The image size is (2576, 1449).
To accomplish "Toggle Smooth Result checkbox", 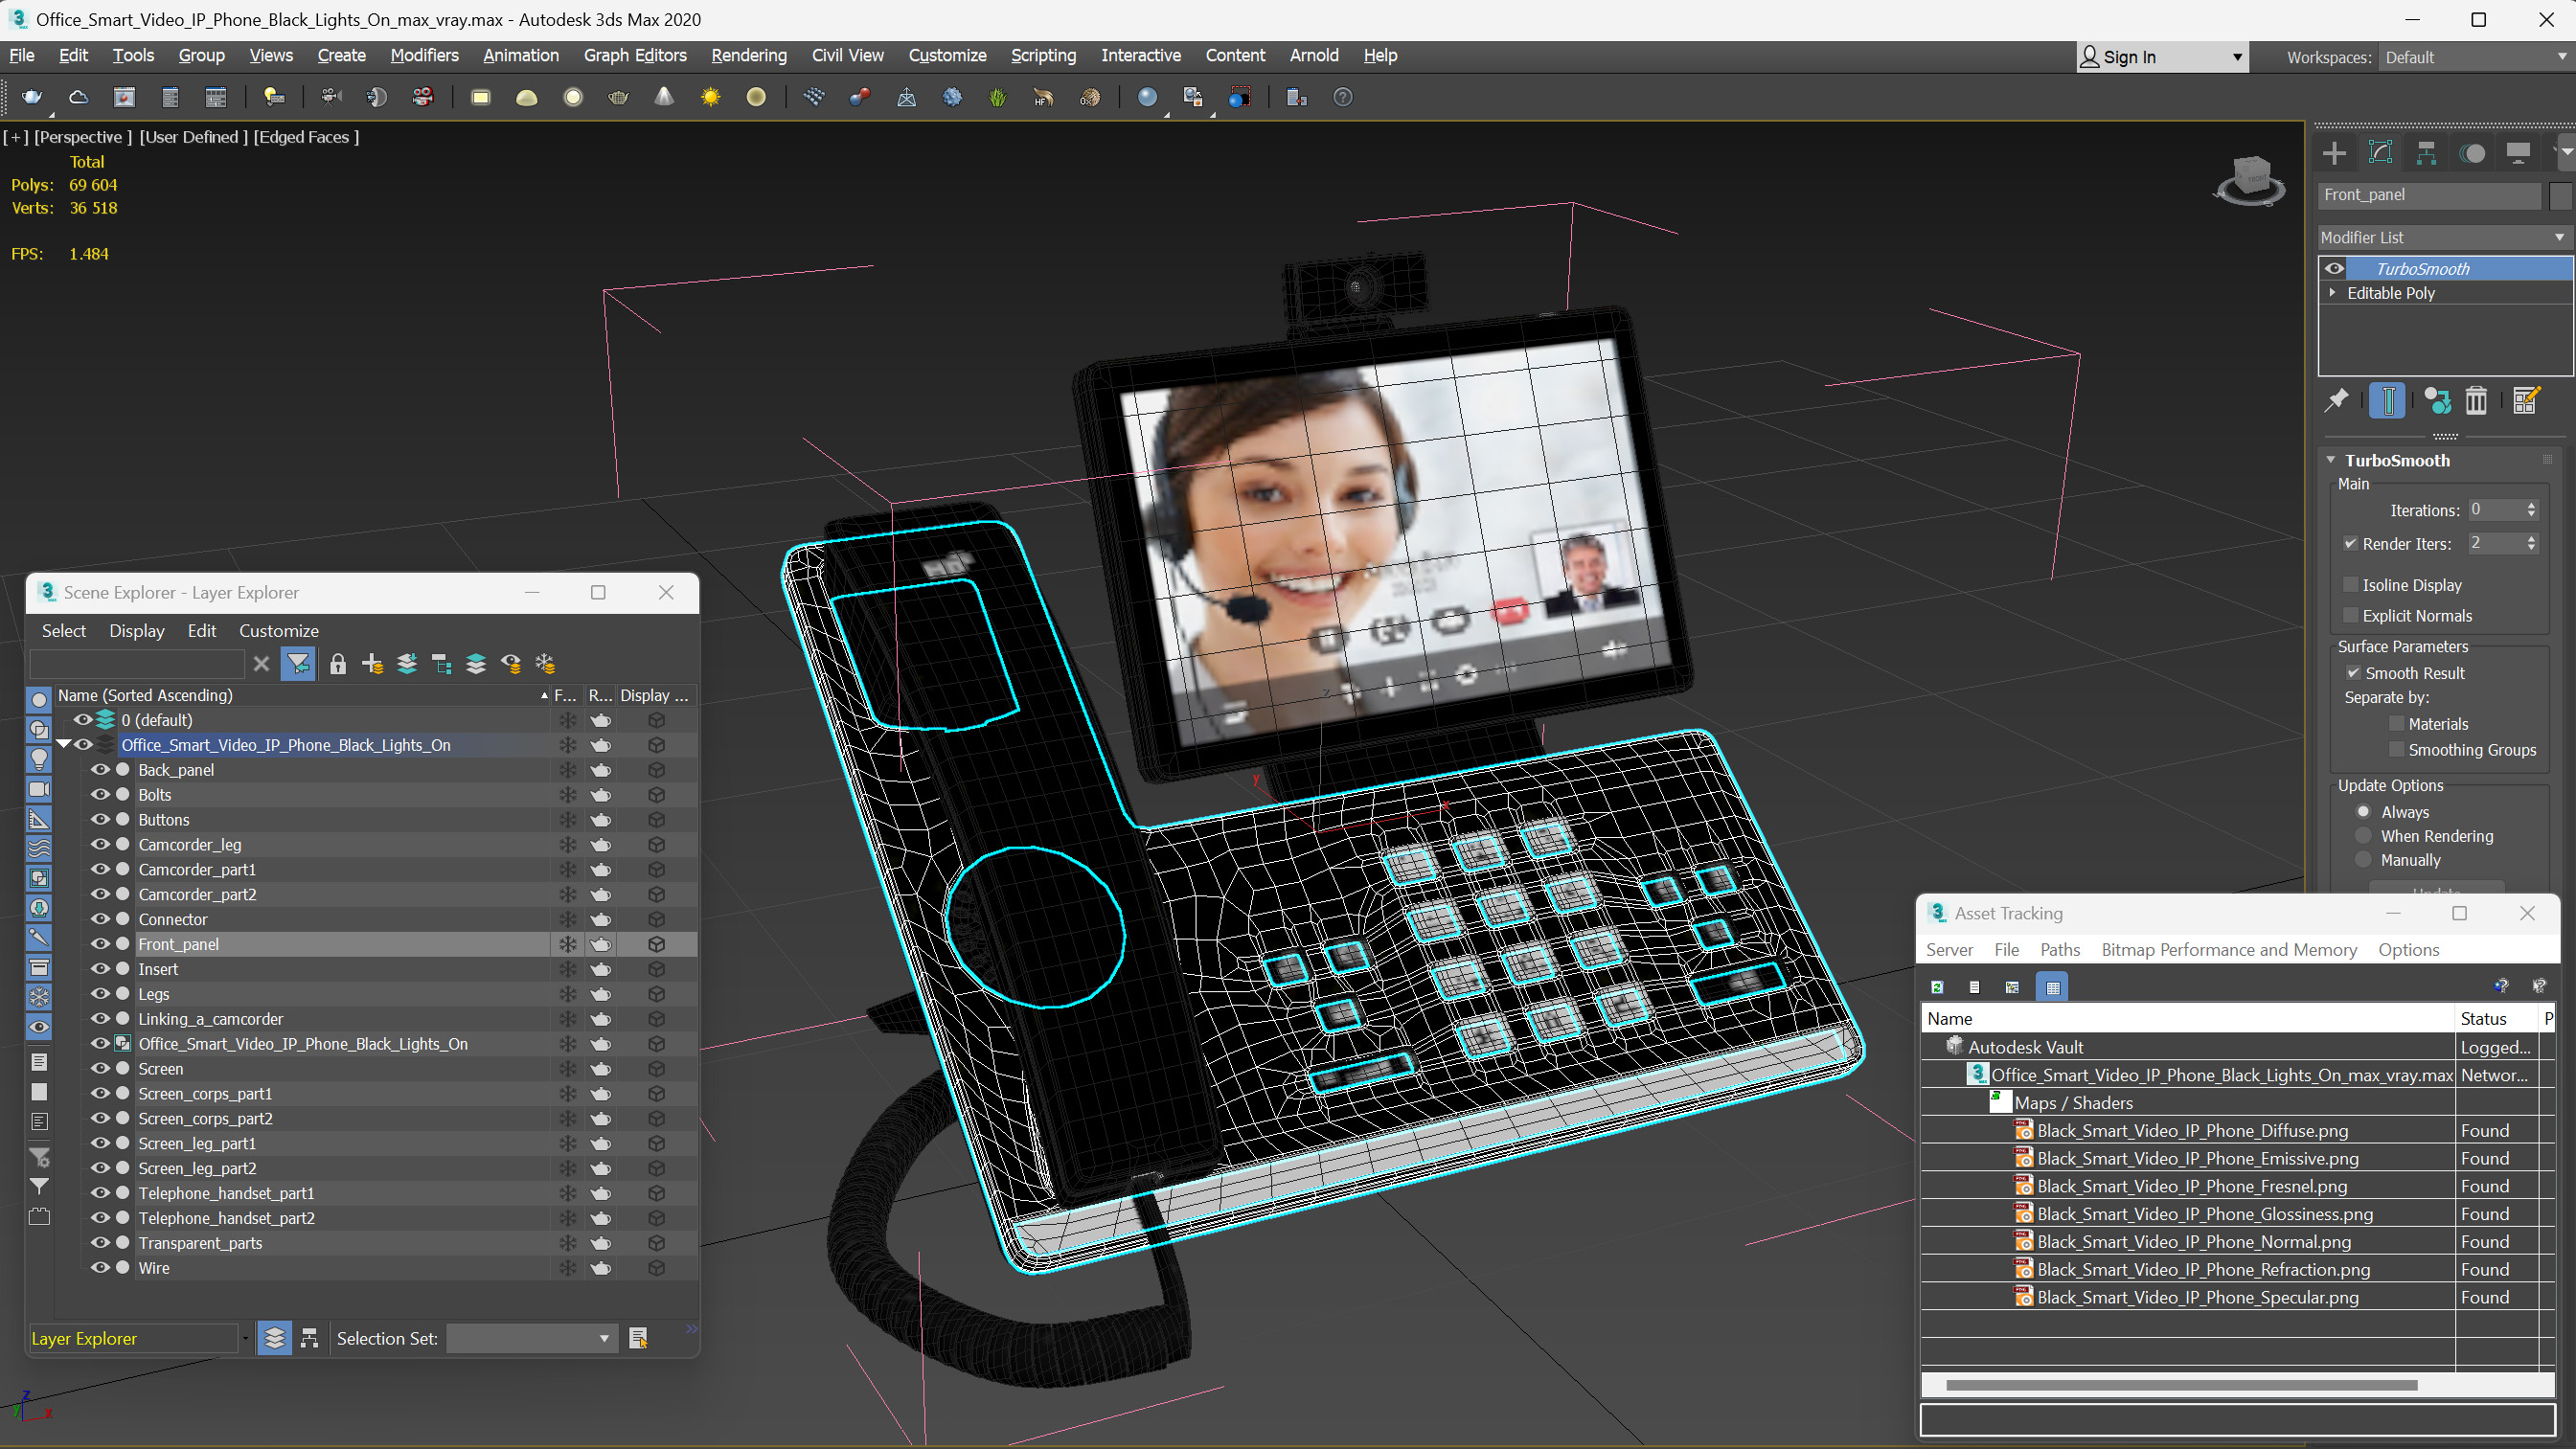I will (x=2353, y=673).
